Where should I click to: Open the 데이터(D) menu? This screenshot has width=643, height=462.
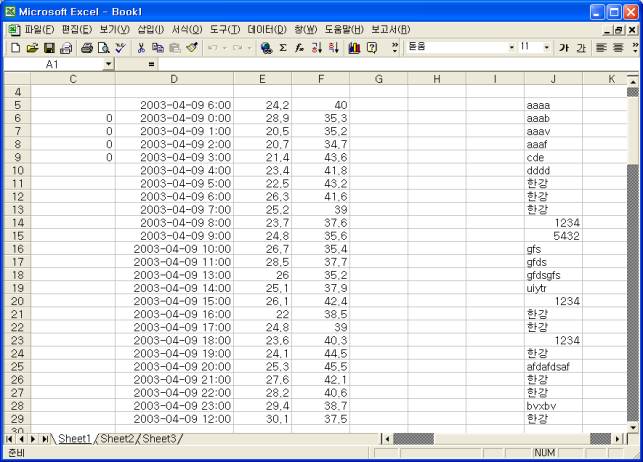265,30
